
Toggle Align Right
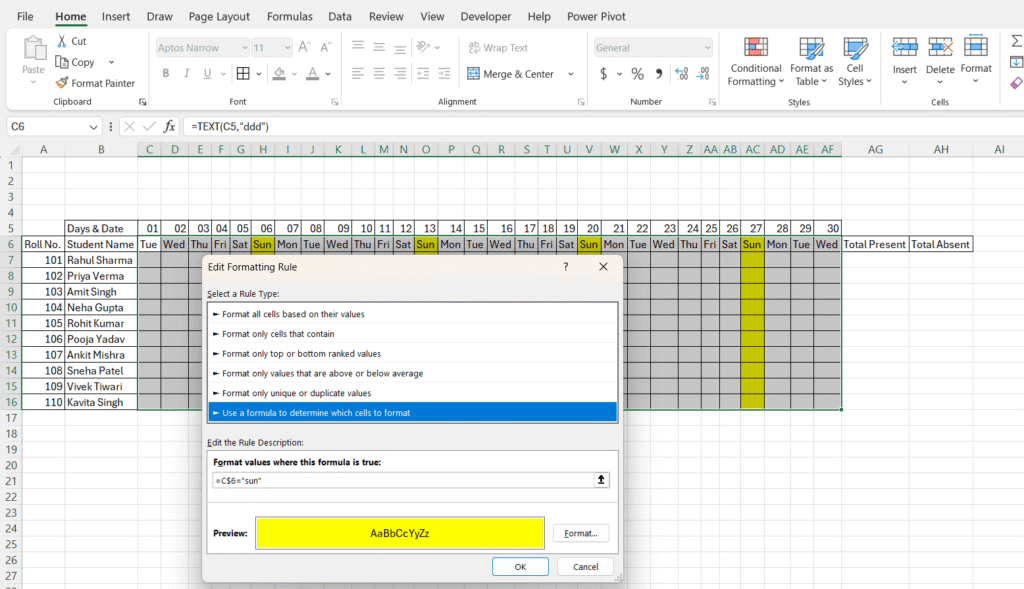400,73
